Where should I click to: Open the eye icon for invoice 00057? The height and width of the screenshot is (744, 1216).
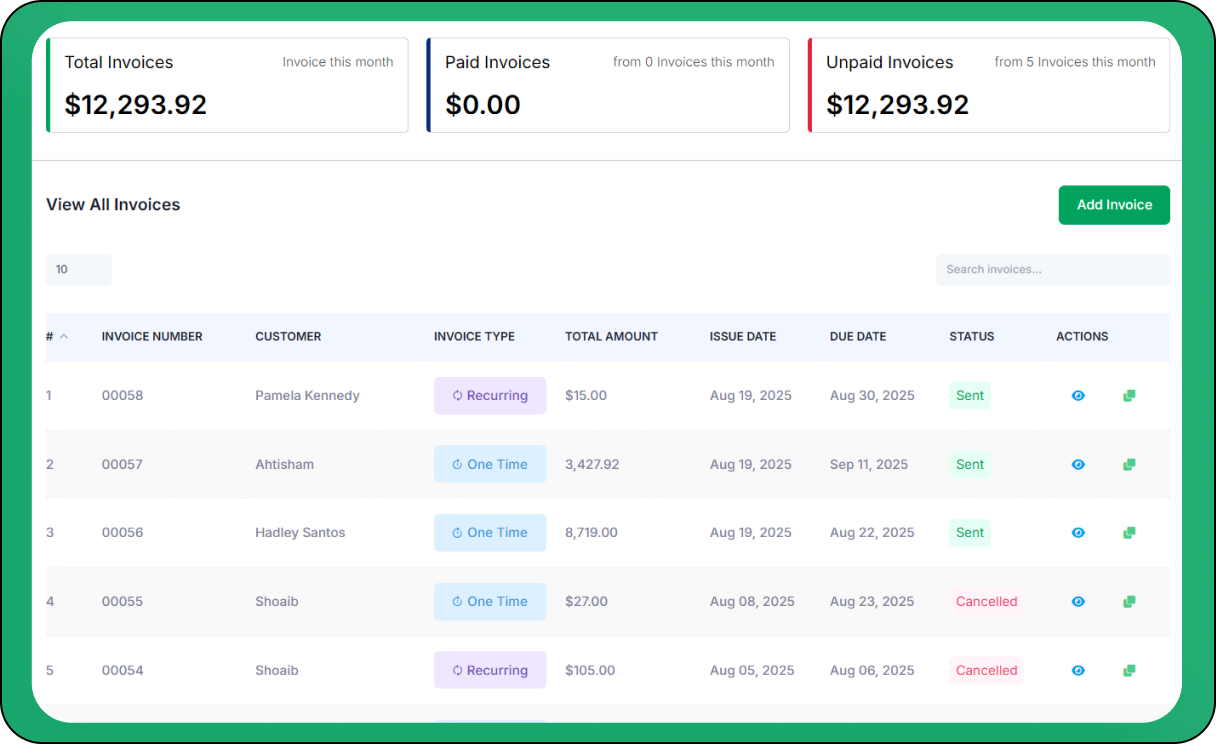pos(1078,465)
